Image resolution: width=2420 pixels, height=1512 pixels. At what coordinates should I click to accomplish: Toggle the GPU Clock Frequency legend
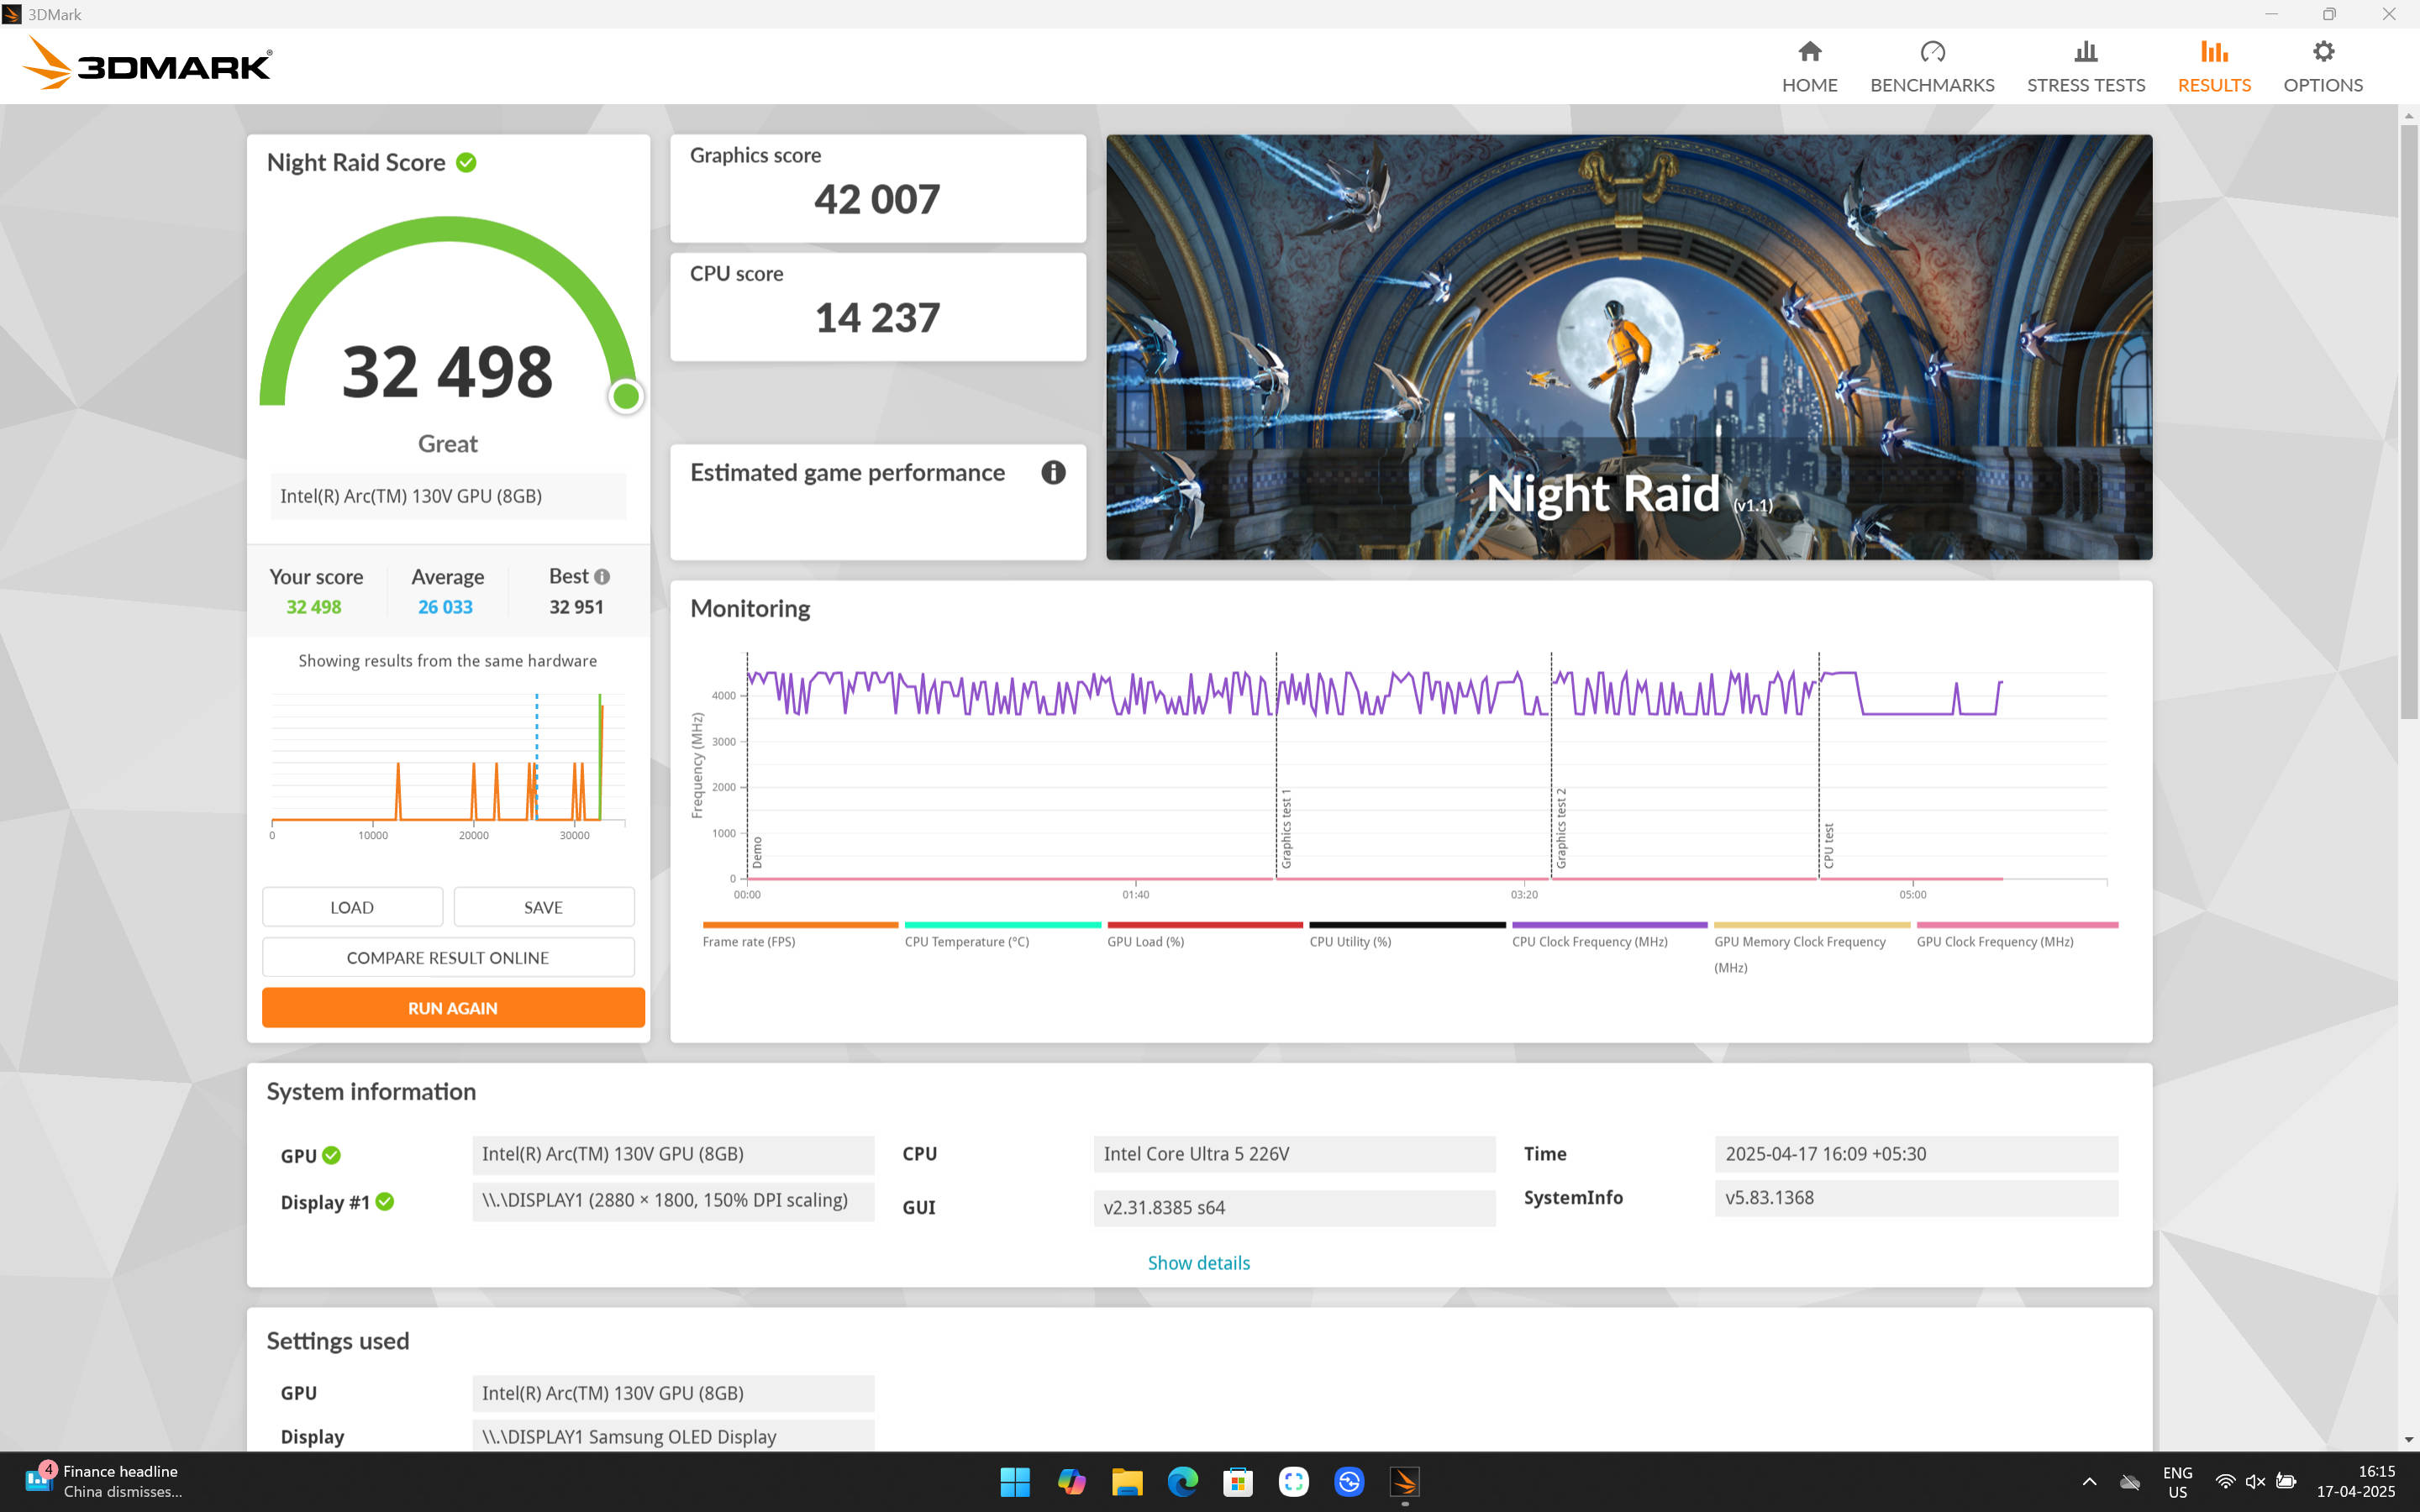[2016, 935]
